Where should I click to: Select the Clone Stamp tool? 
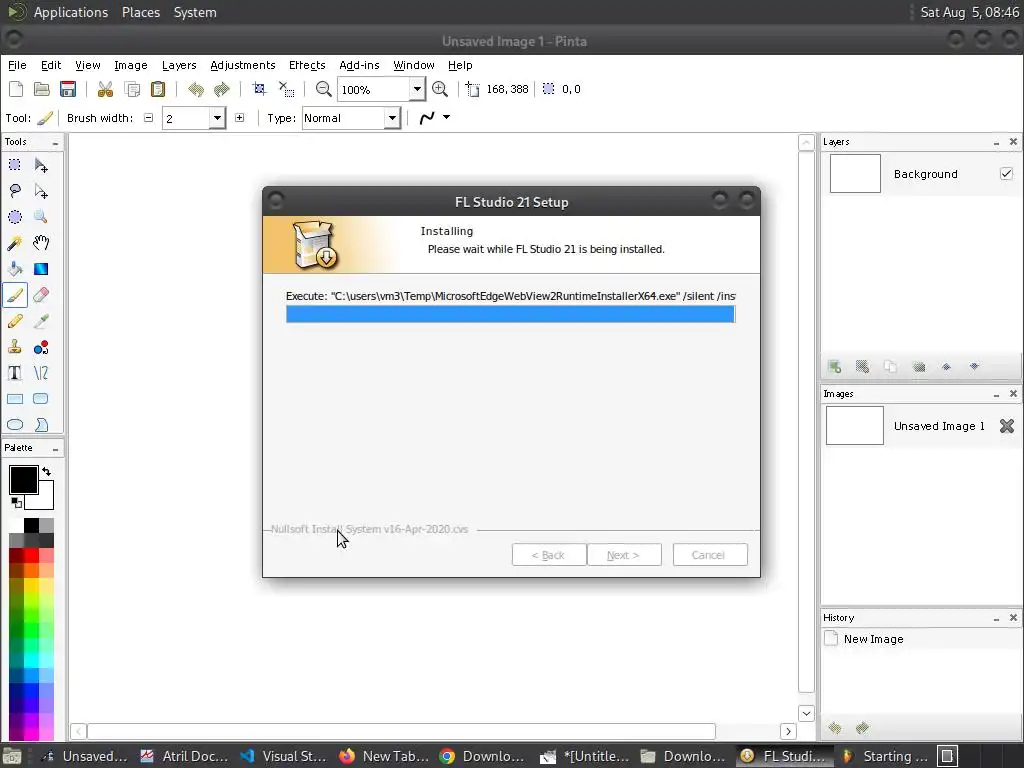pyautogui.click(x=14, y=347)
